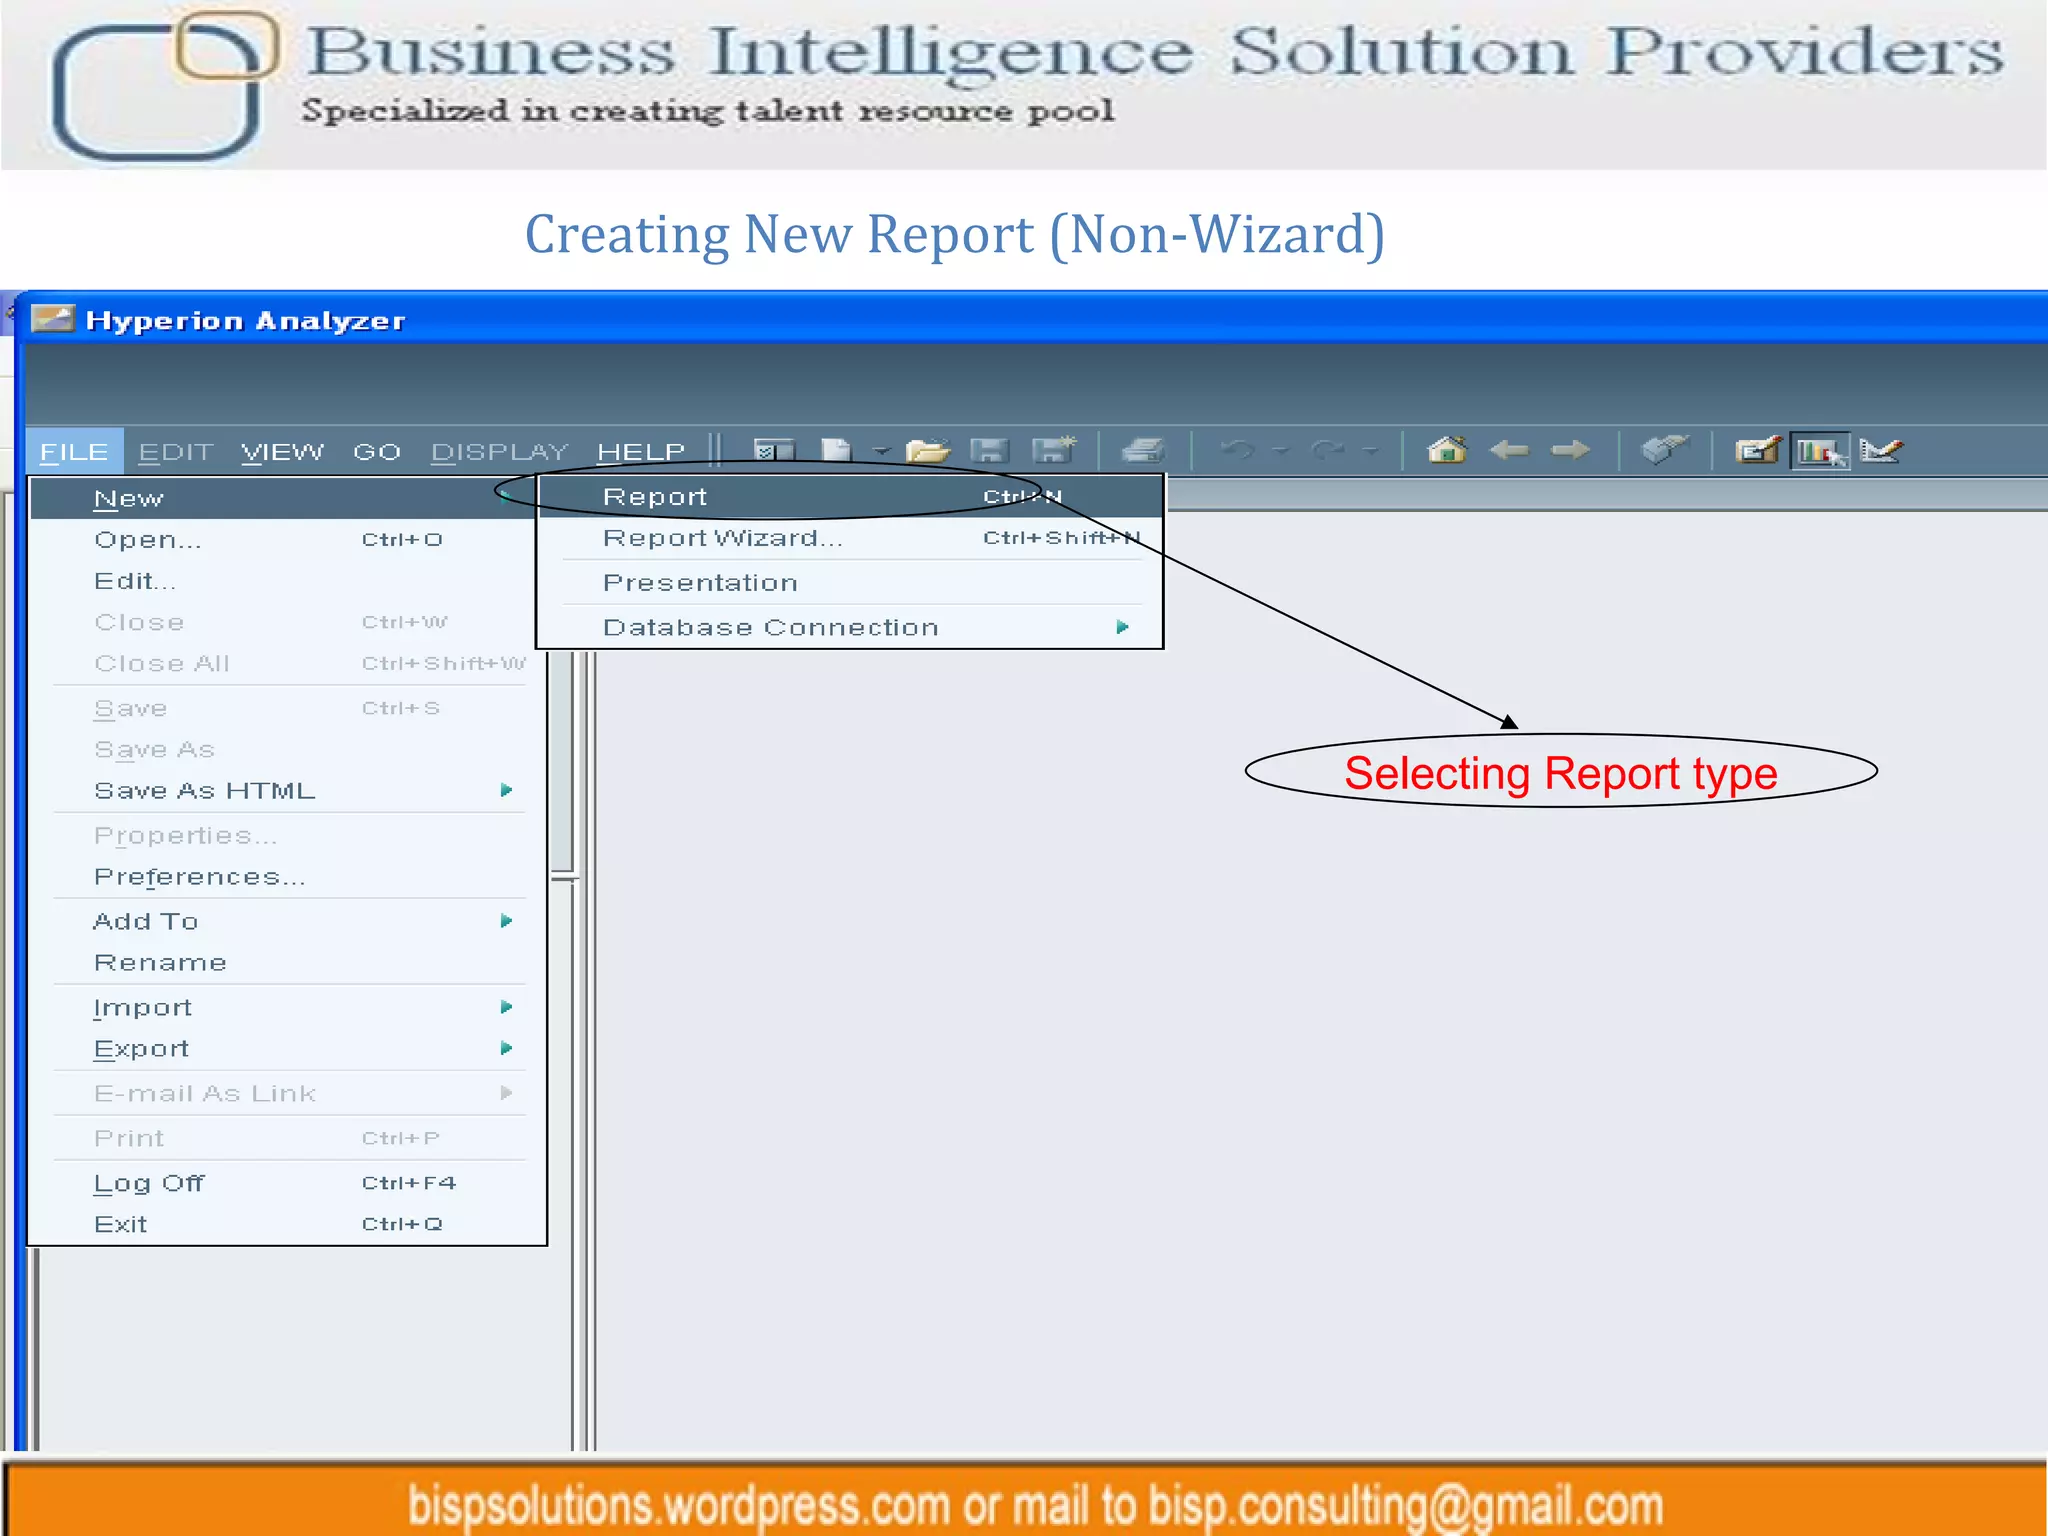Expand the E-mail As Link submenu
The width and height of the screenshot is (2048, 1536).
pos(286,1093)
